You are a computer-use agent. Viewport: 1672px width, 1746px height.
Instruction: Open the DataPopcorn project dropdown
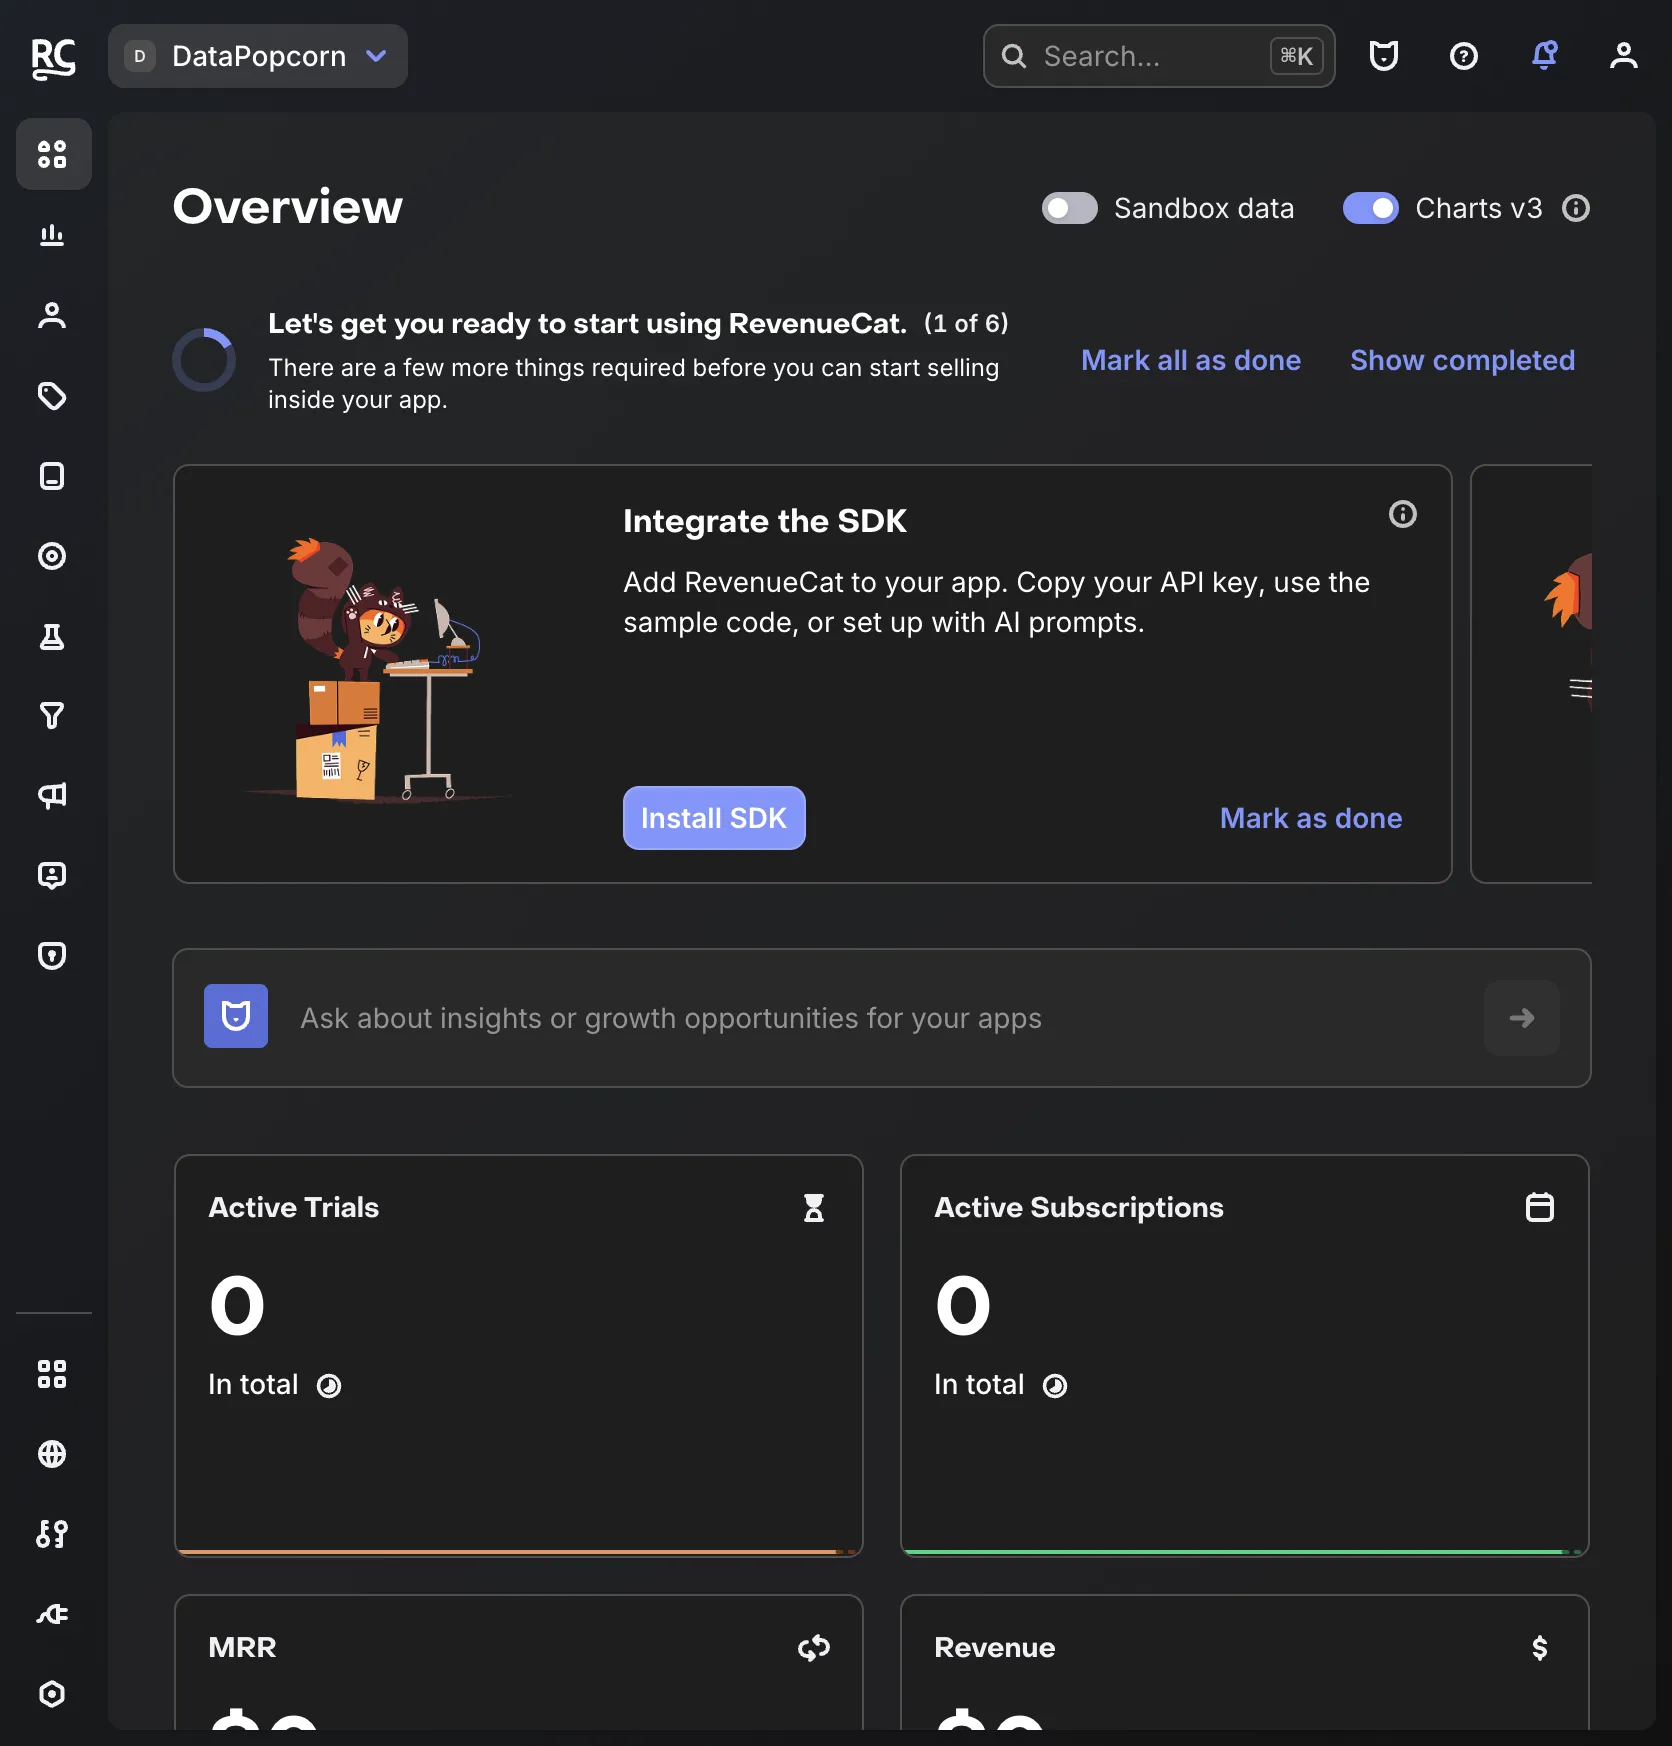pos(258,56)
